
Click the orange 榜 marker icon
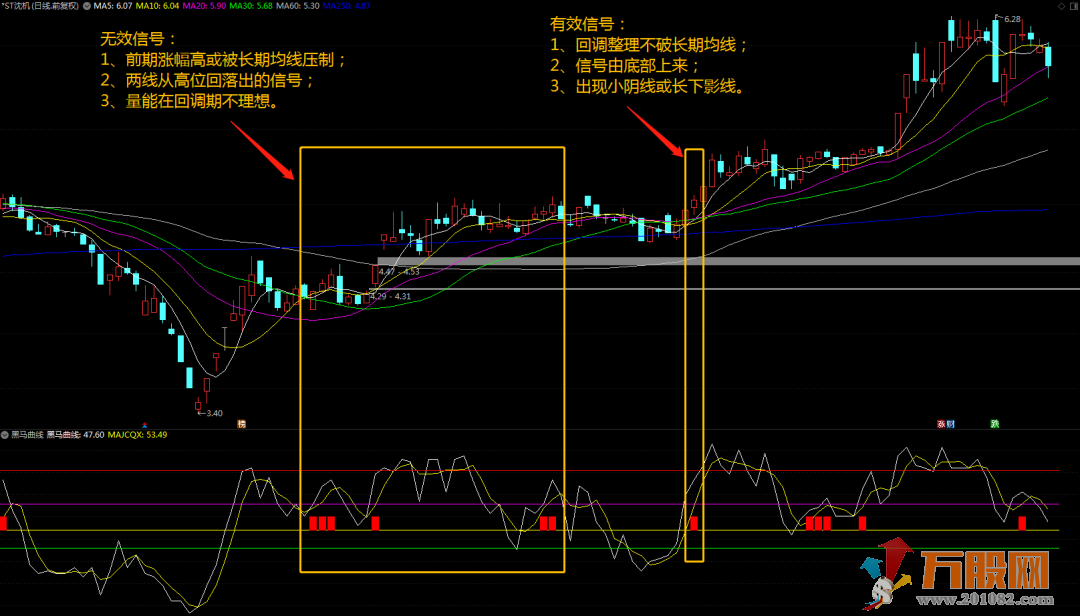click(241, 424)
